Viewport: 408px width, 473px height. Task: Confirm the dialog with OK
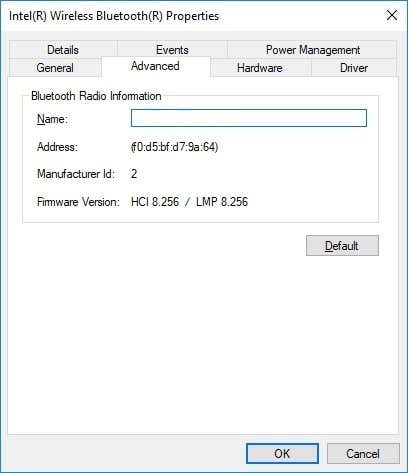point(282,453)
